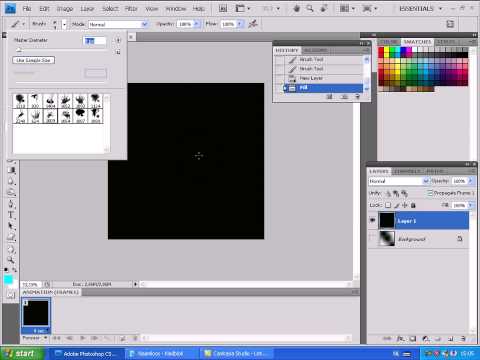Open the ESSENTIALS workspace switcher
The image size is (480, 360).
[x=421, y=9]
